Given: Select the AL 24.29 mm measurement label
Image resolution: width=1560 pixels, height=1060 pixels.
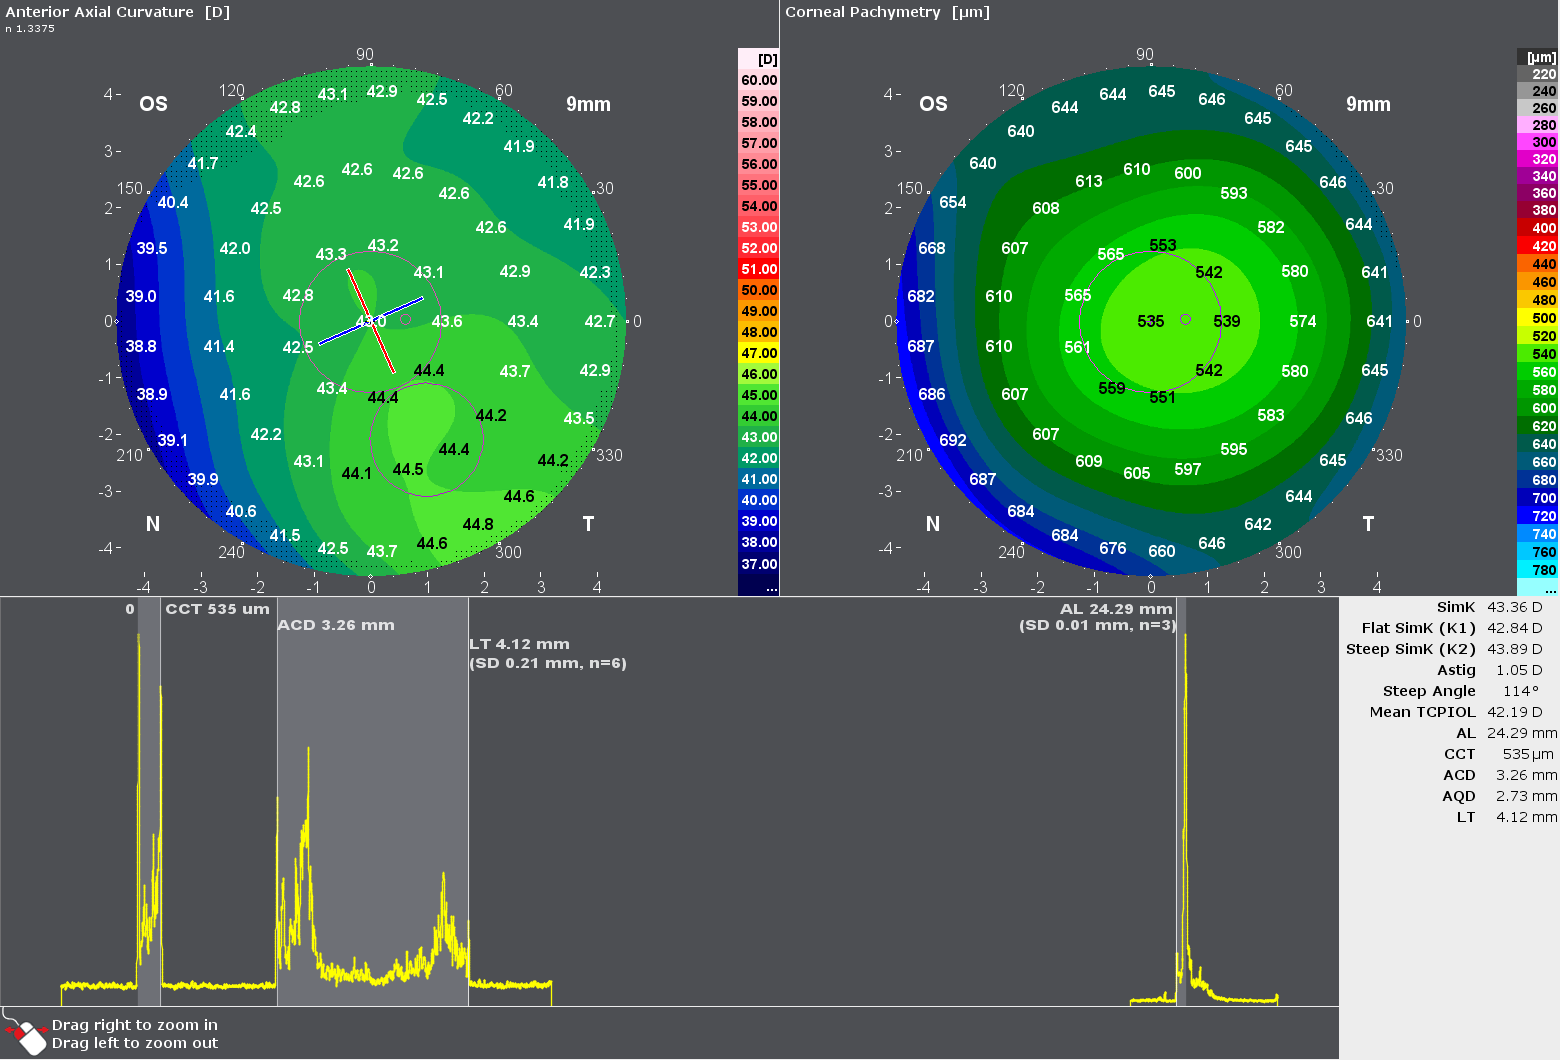Looking at the screenshot, I should tap(1116, 607).
